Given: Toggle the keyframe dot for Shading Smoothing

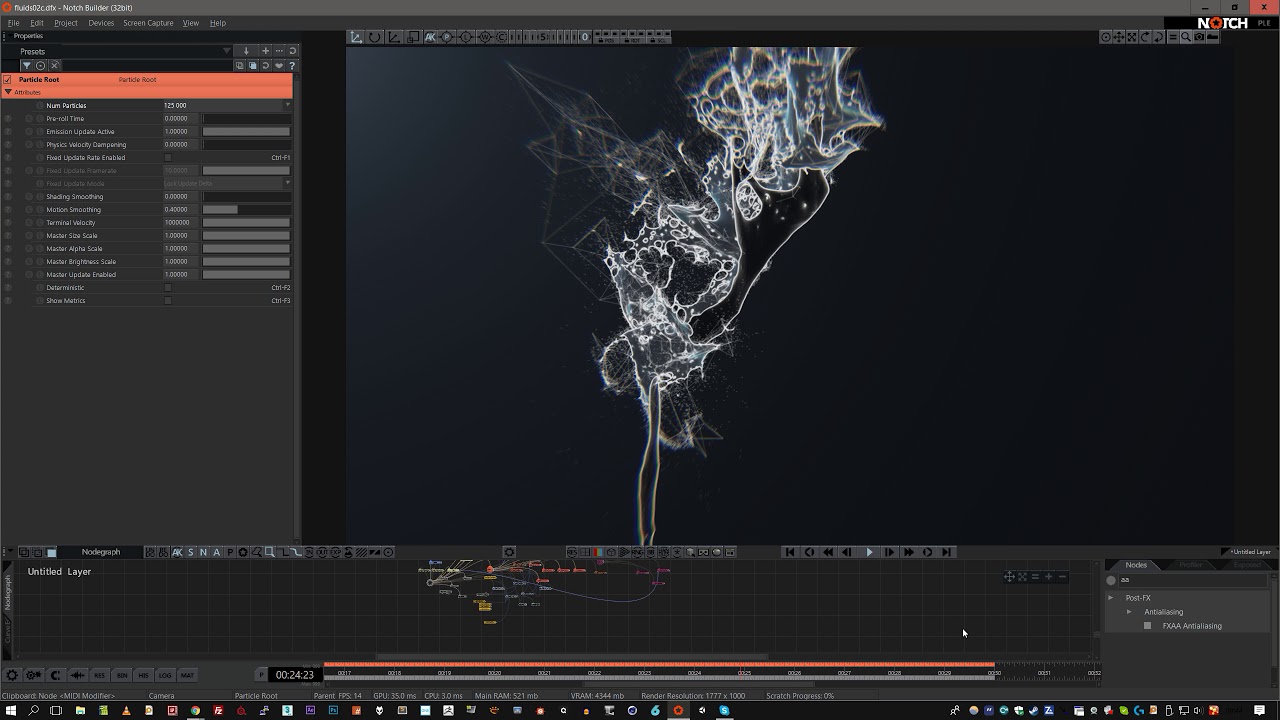Looking at the screenshot, I should click(29, 196).
